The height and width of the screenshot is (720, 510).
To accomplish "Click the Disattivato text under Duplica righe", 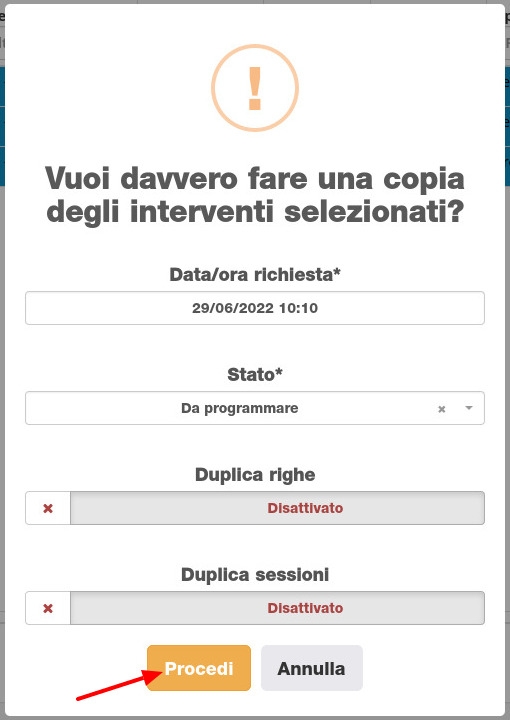I will click(x=305, y=508).
